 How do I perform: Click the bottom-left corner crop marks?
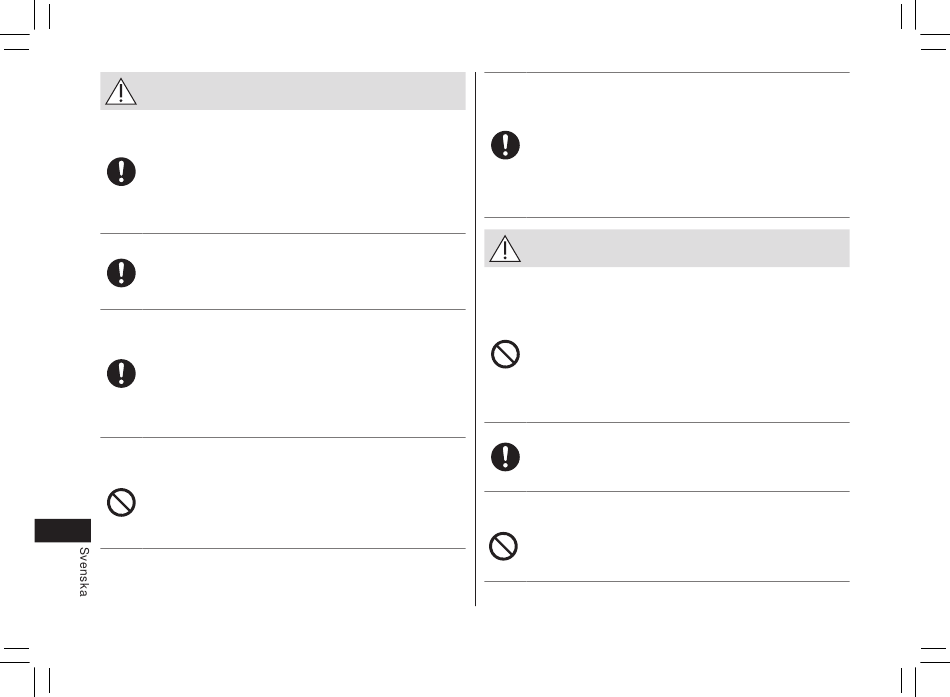tap(25, 672)
